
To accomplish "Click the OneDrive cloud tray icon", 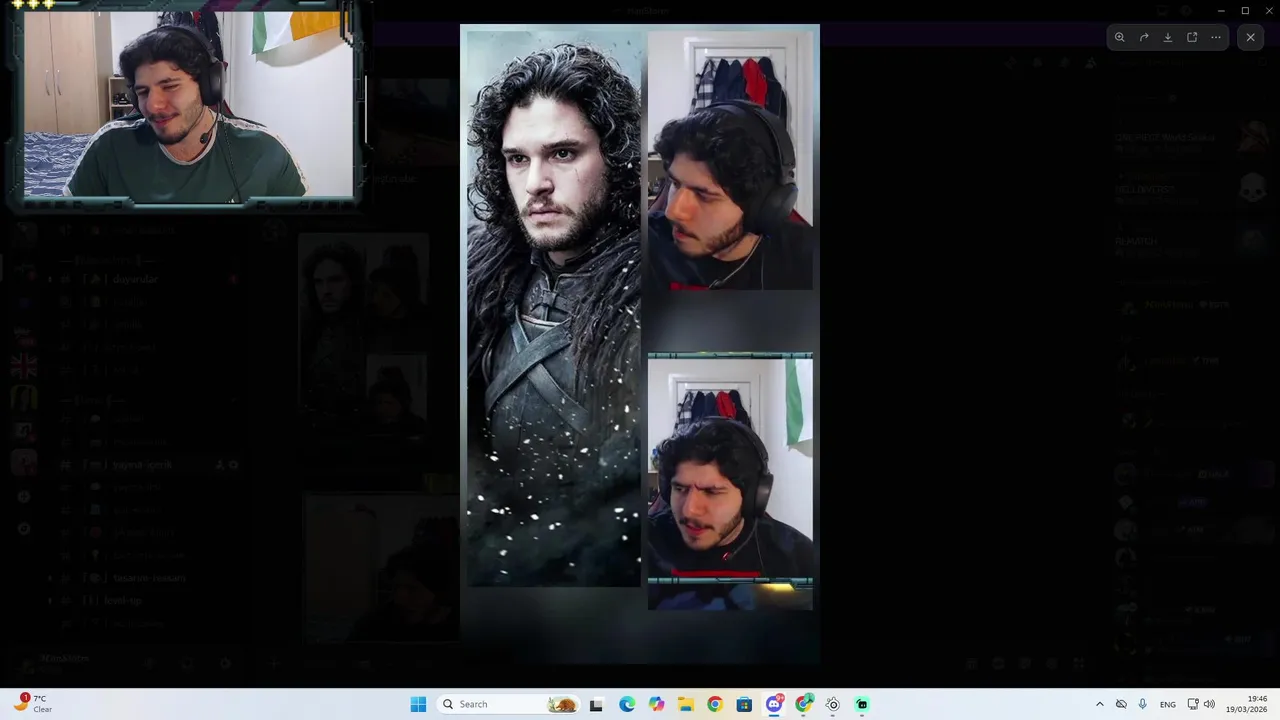I will click(1121, 704).
